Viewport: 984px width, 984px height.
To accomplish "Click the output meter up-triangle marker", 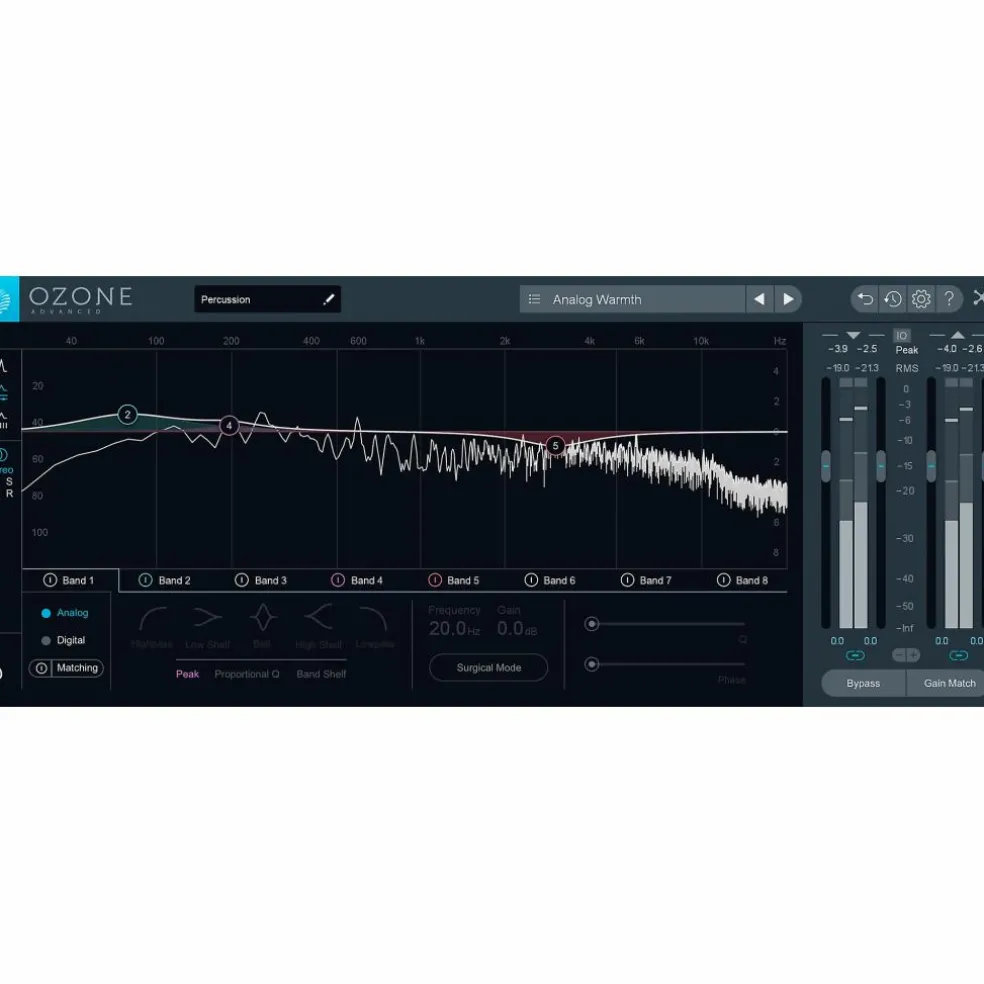I will coord(958,335).
